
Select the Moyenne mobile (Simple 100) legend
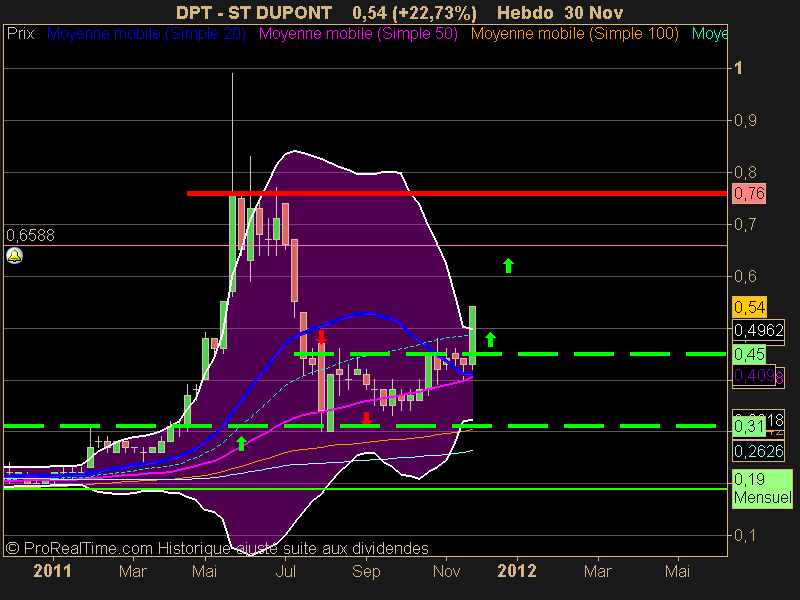point(574,34)
